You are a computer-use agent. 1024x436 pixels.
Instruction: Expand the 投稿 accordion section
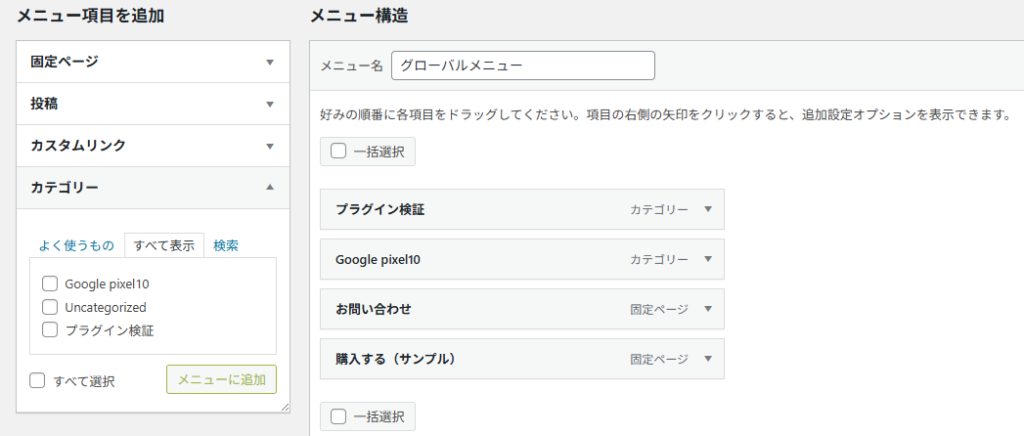point(268,104)
